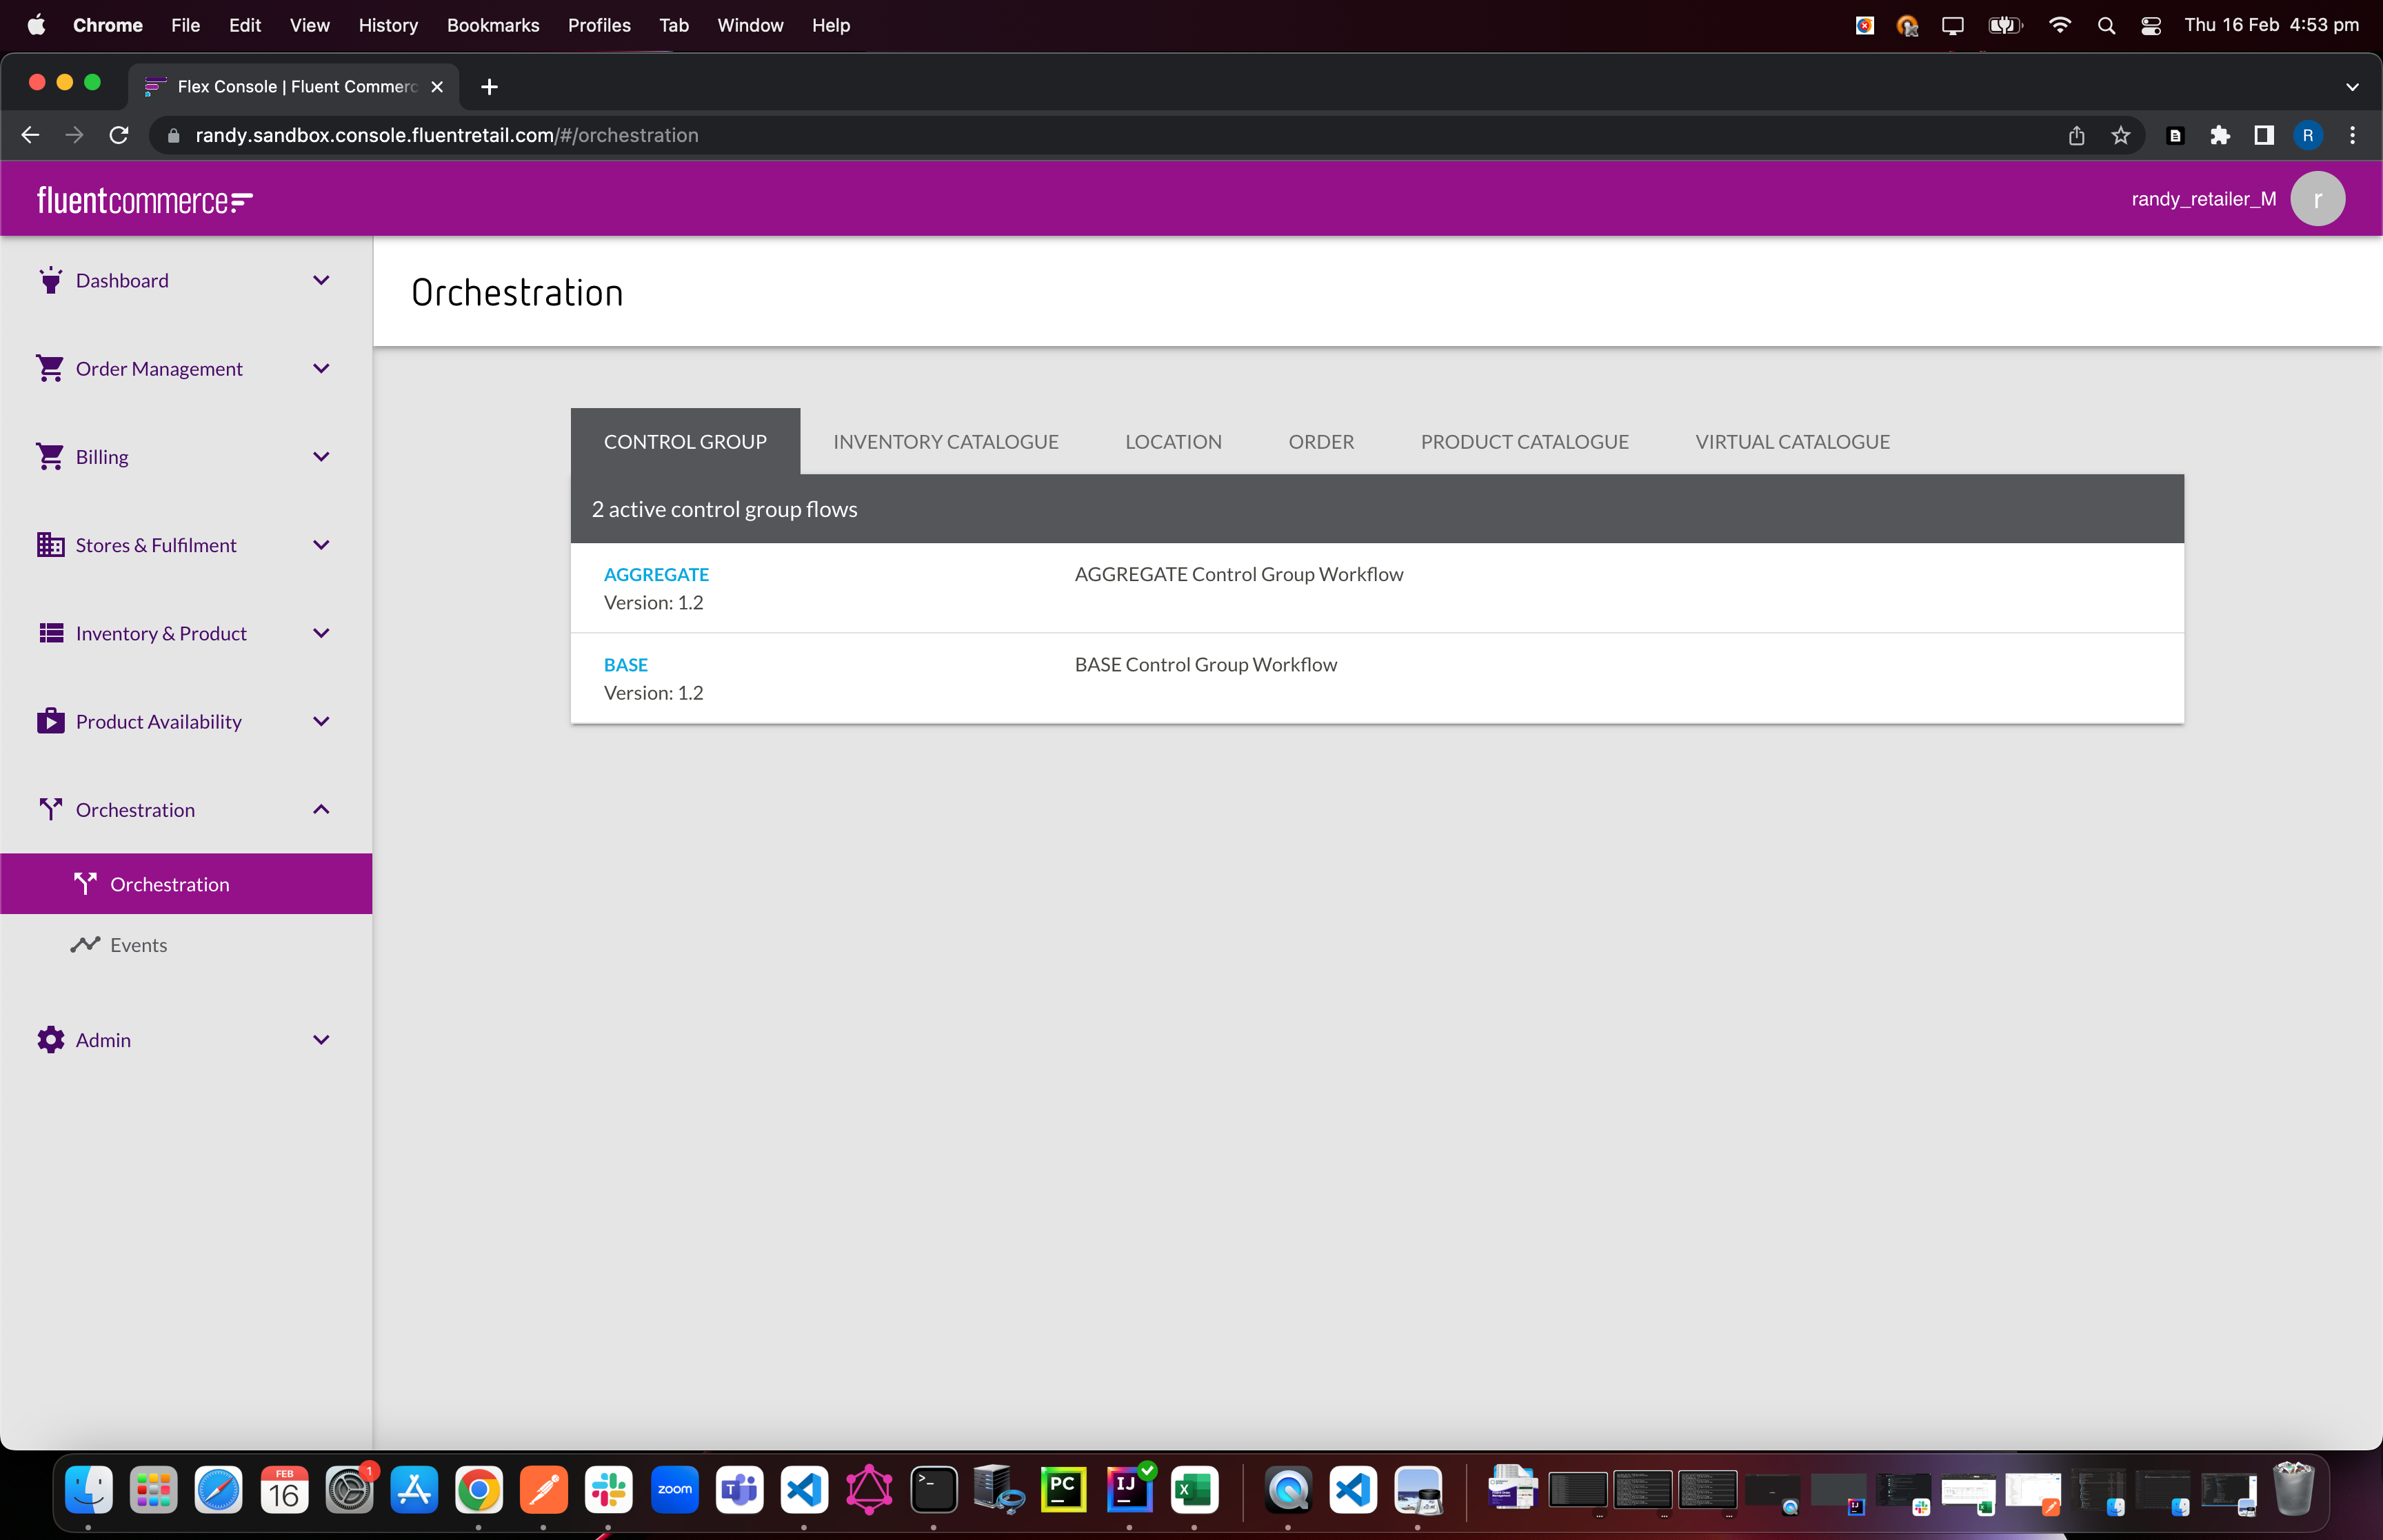Image resolution: width=2383 pixels, height=1540 pixels.
Task: Switch to PRODUCT CATALOGUE tab
Action: pyautogui.click(x=1524, y=441)
